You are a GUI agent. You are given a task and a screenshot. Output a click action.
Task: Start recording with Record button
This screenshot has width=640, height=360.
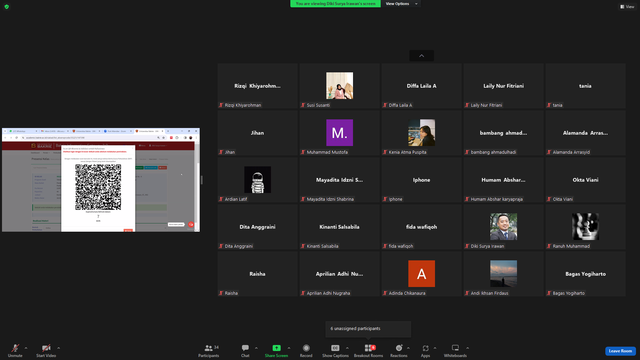(306, 350)
